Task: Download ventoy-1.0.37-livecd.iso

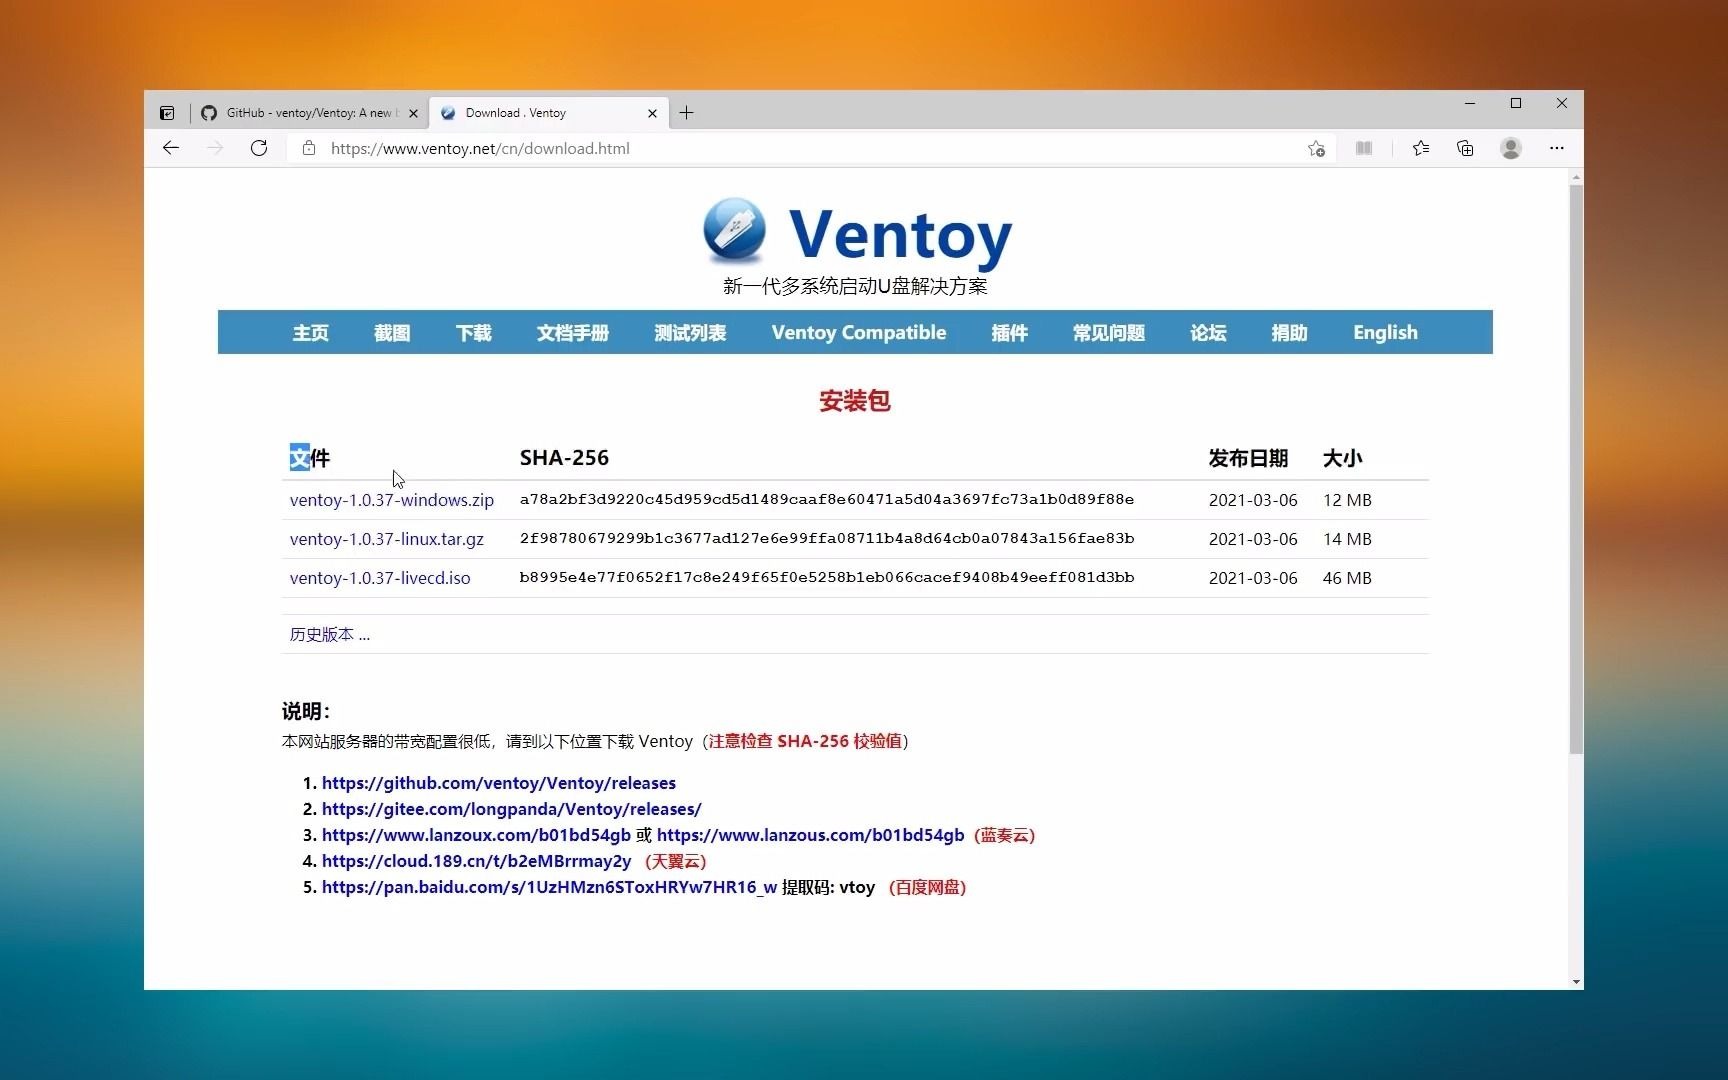Action: click(380, 578)
